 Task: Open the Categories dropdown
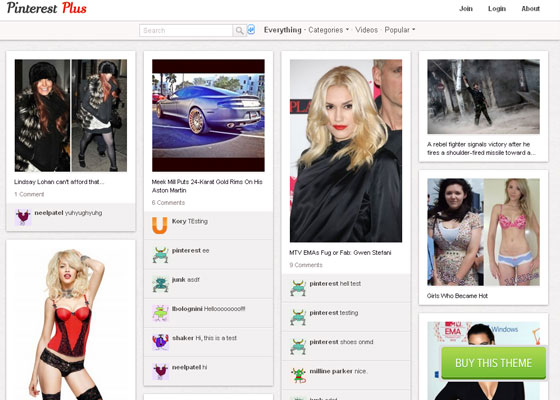tap(328, 30)
